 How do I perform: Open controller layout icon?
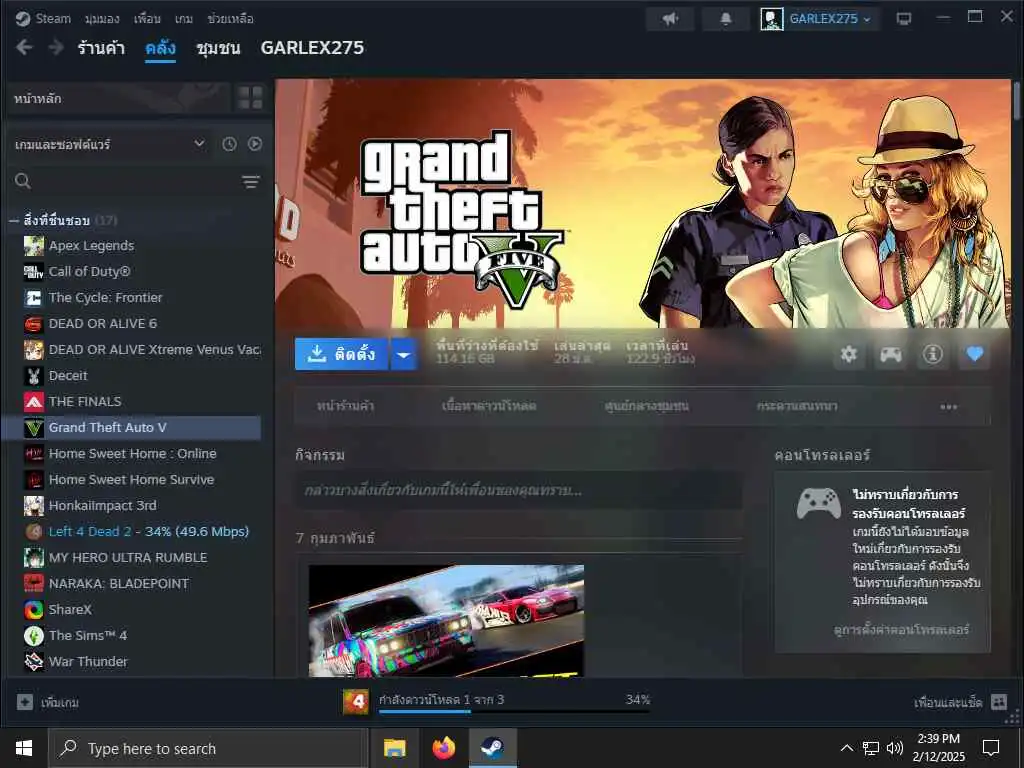(x=891, y=354)
